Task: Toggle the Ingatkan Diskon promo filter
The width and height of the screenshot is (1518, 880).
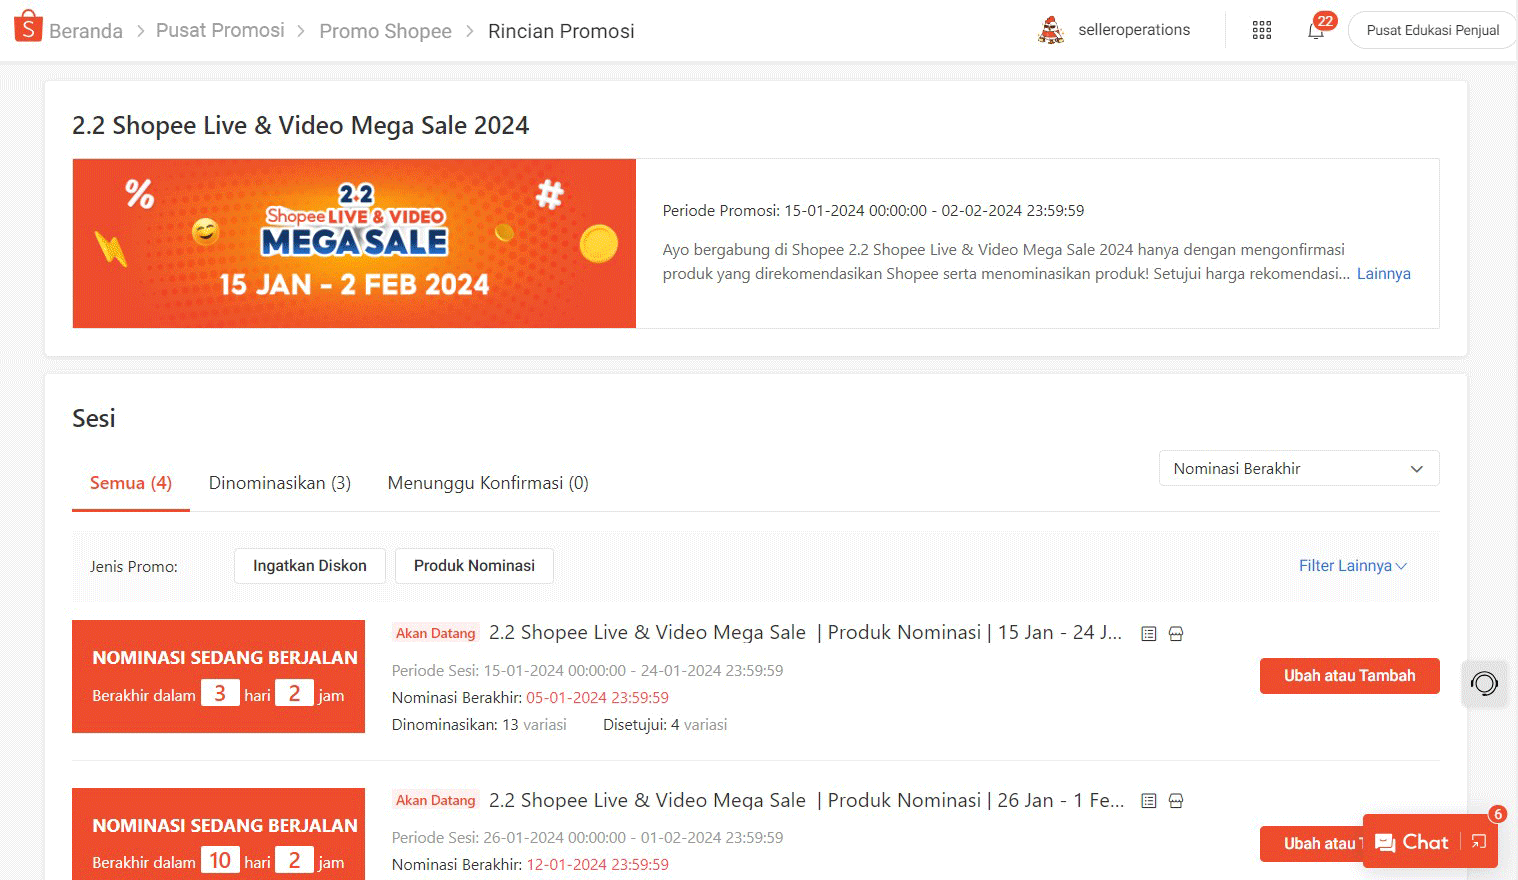Action: [309, 565]
